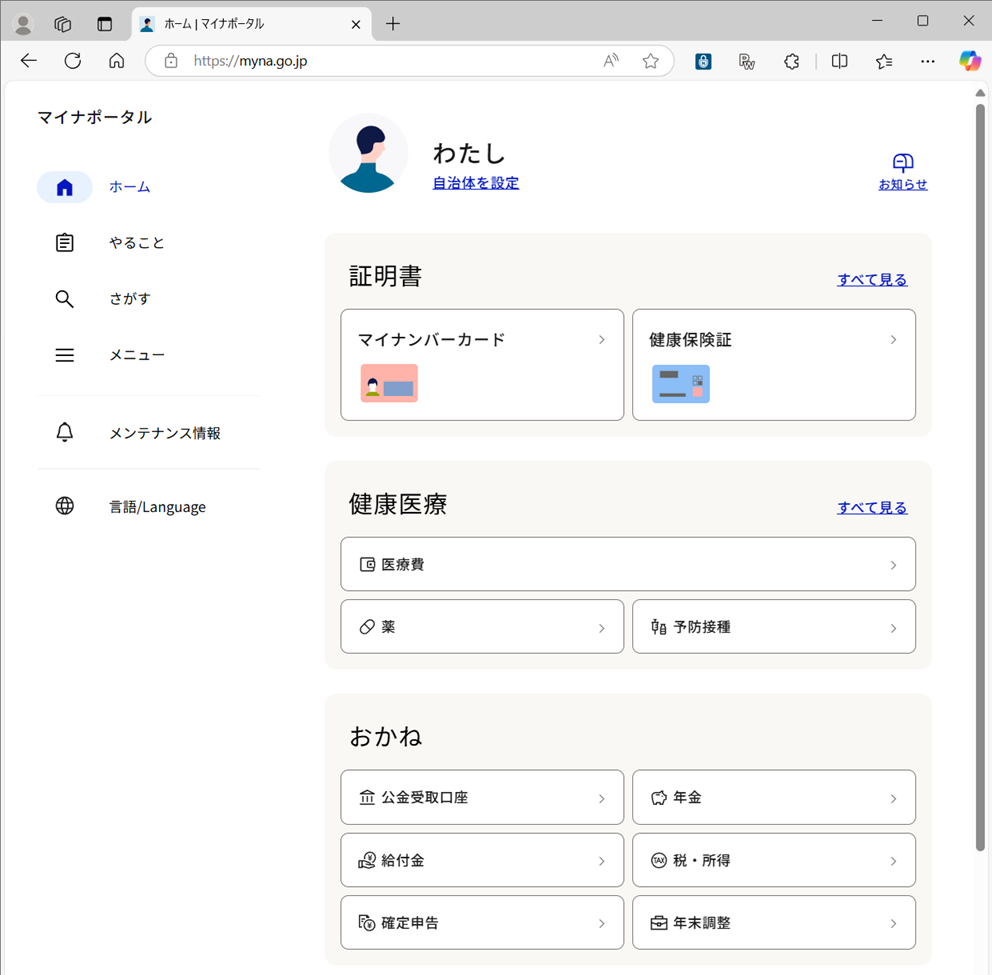Open Copilot icon in toolbar

pos(970,61)
